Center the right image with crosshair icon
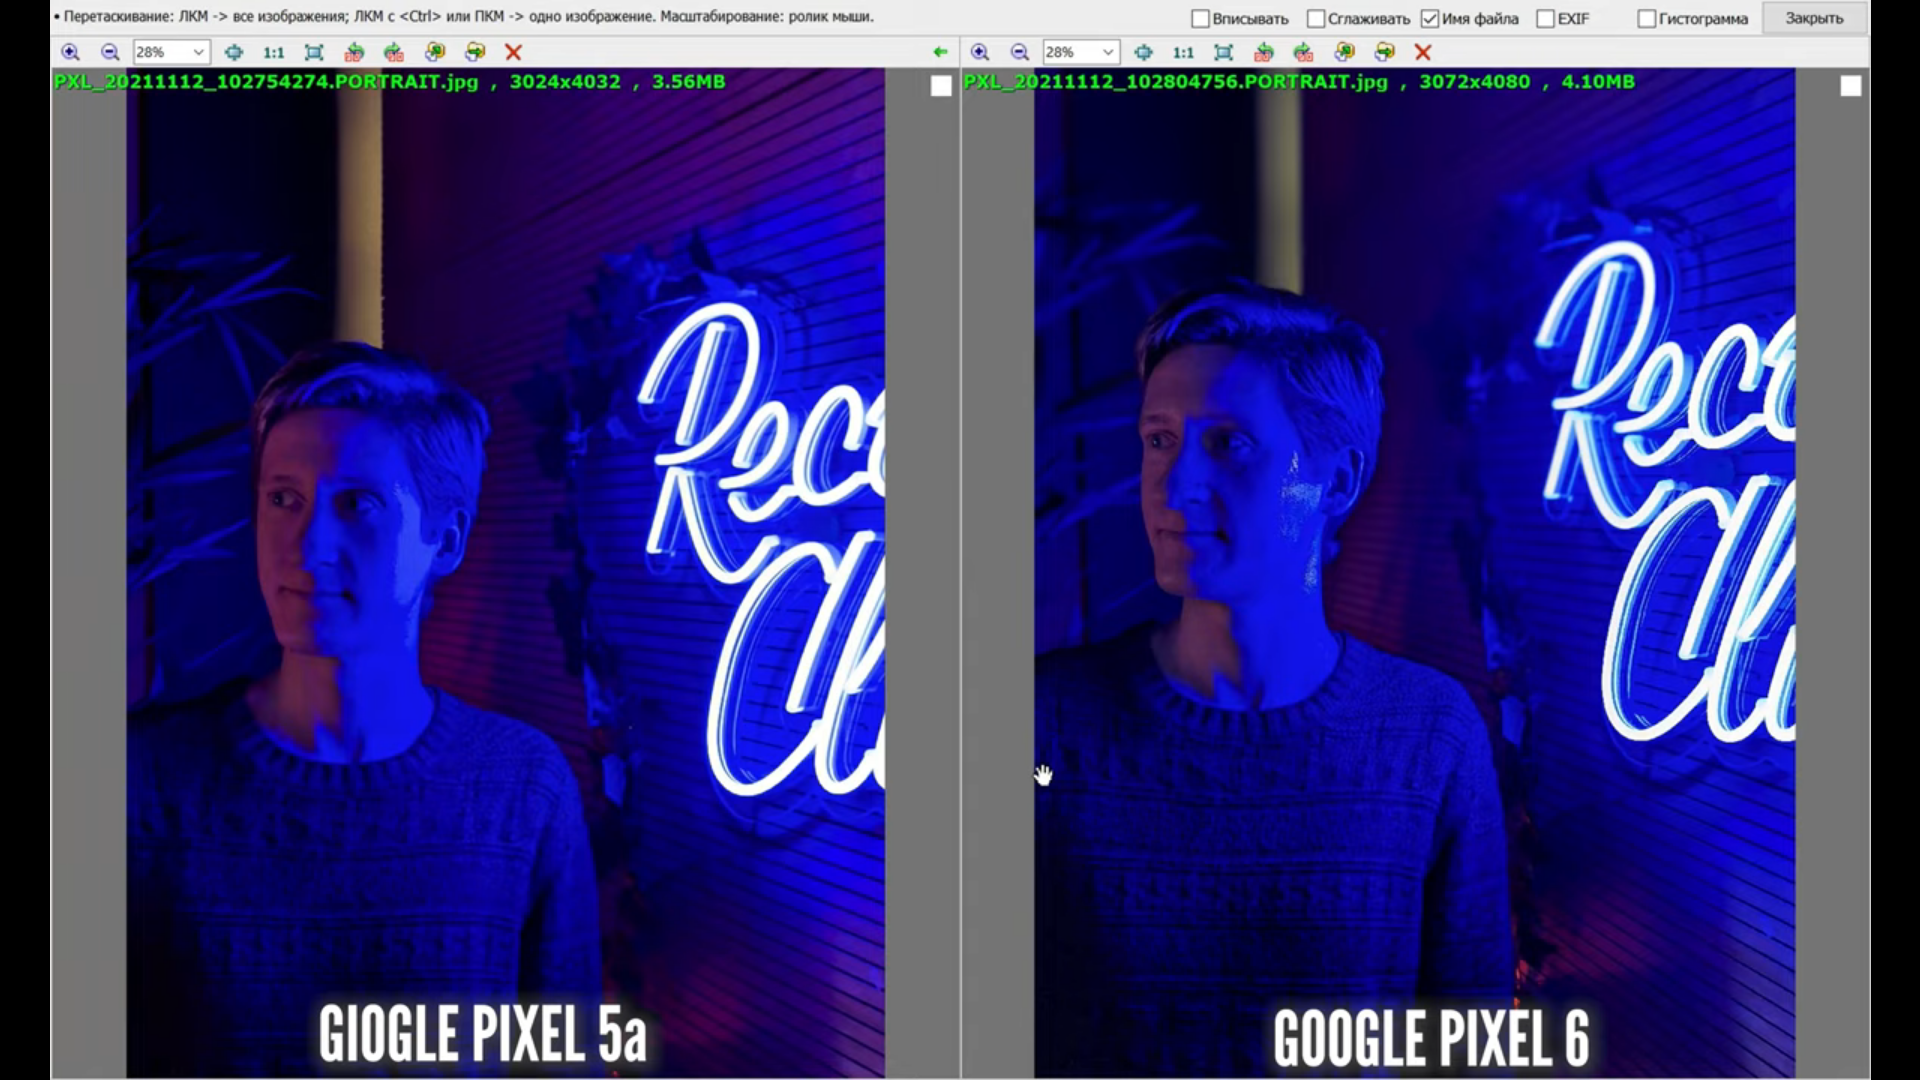Screen dimensions: 1920x1080 click(1143, 52)
